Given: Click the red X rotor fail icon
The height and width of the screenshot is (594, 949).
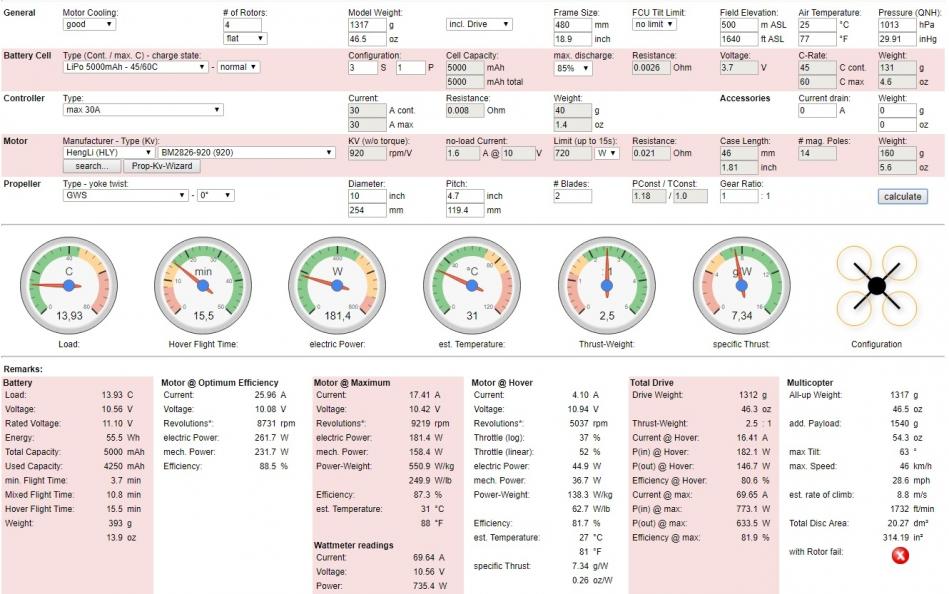Looking at the screenshot, I should click(899, 555).
